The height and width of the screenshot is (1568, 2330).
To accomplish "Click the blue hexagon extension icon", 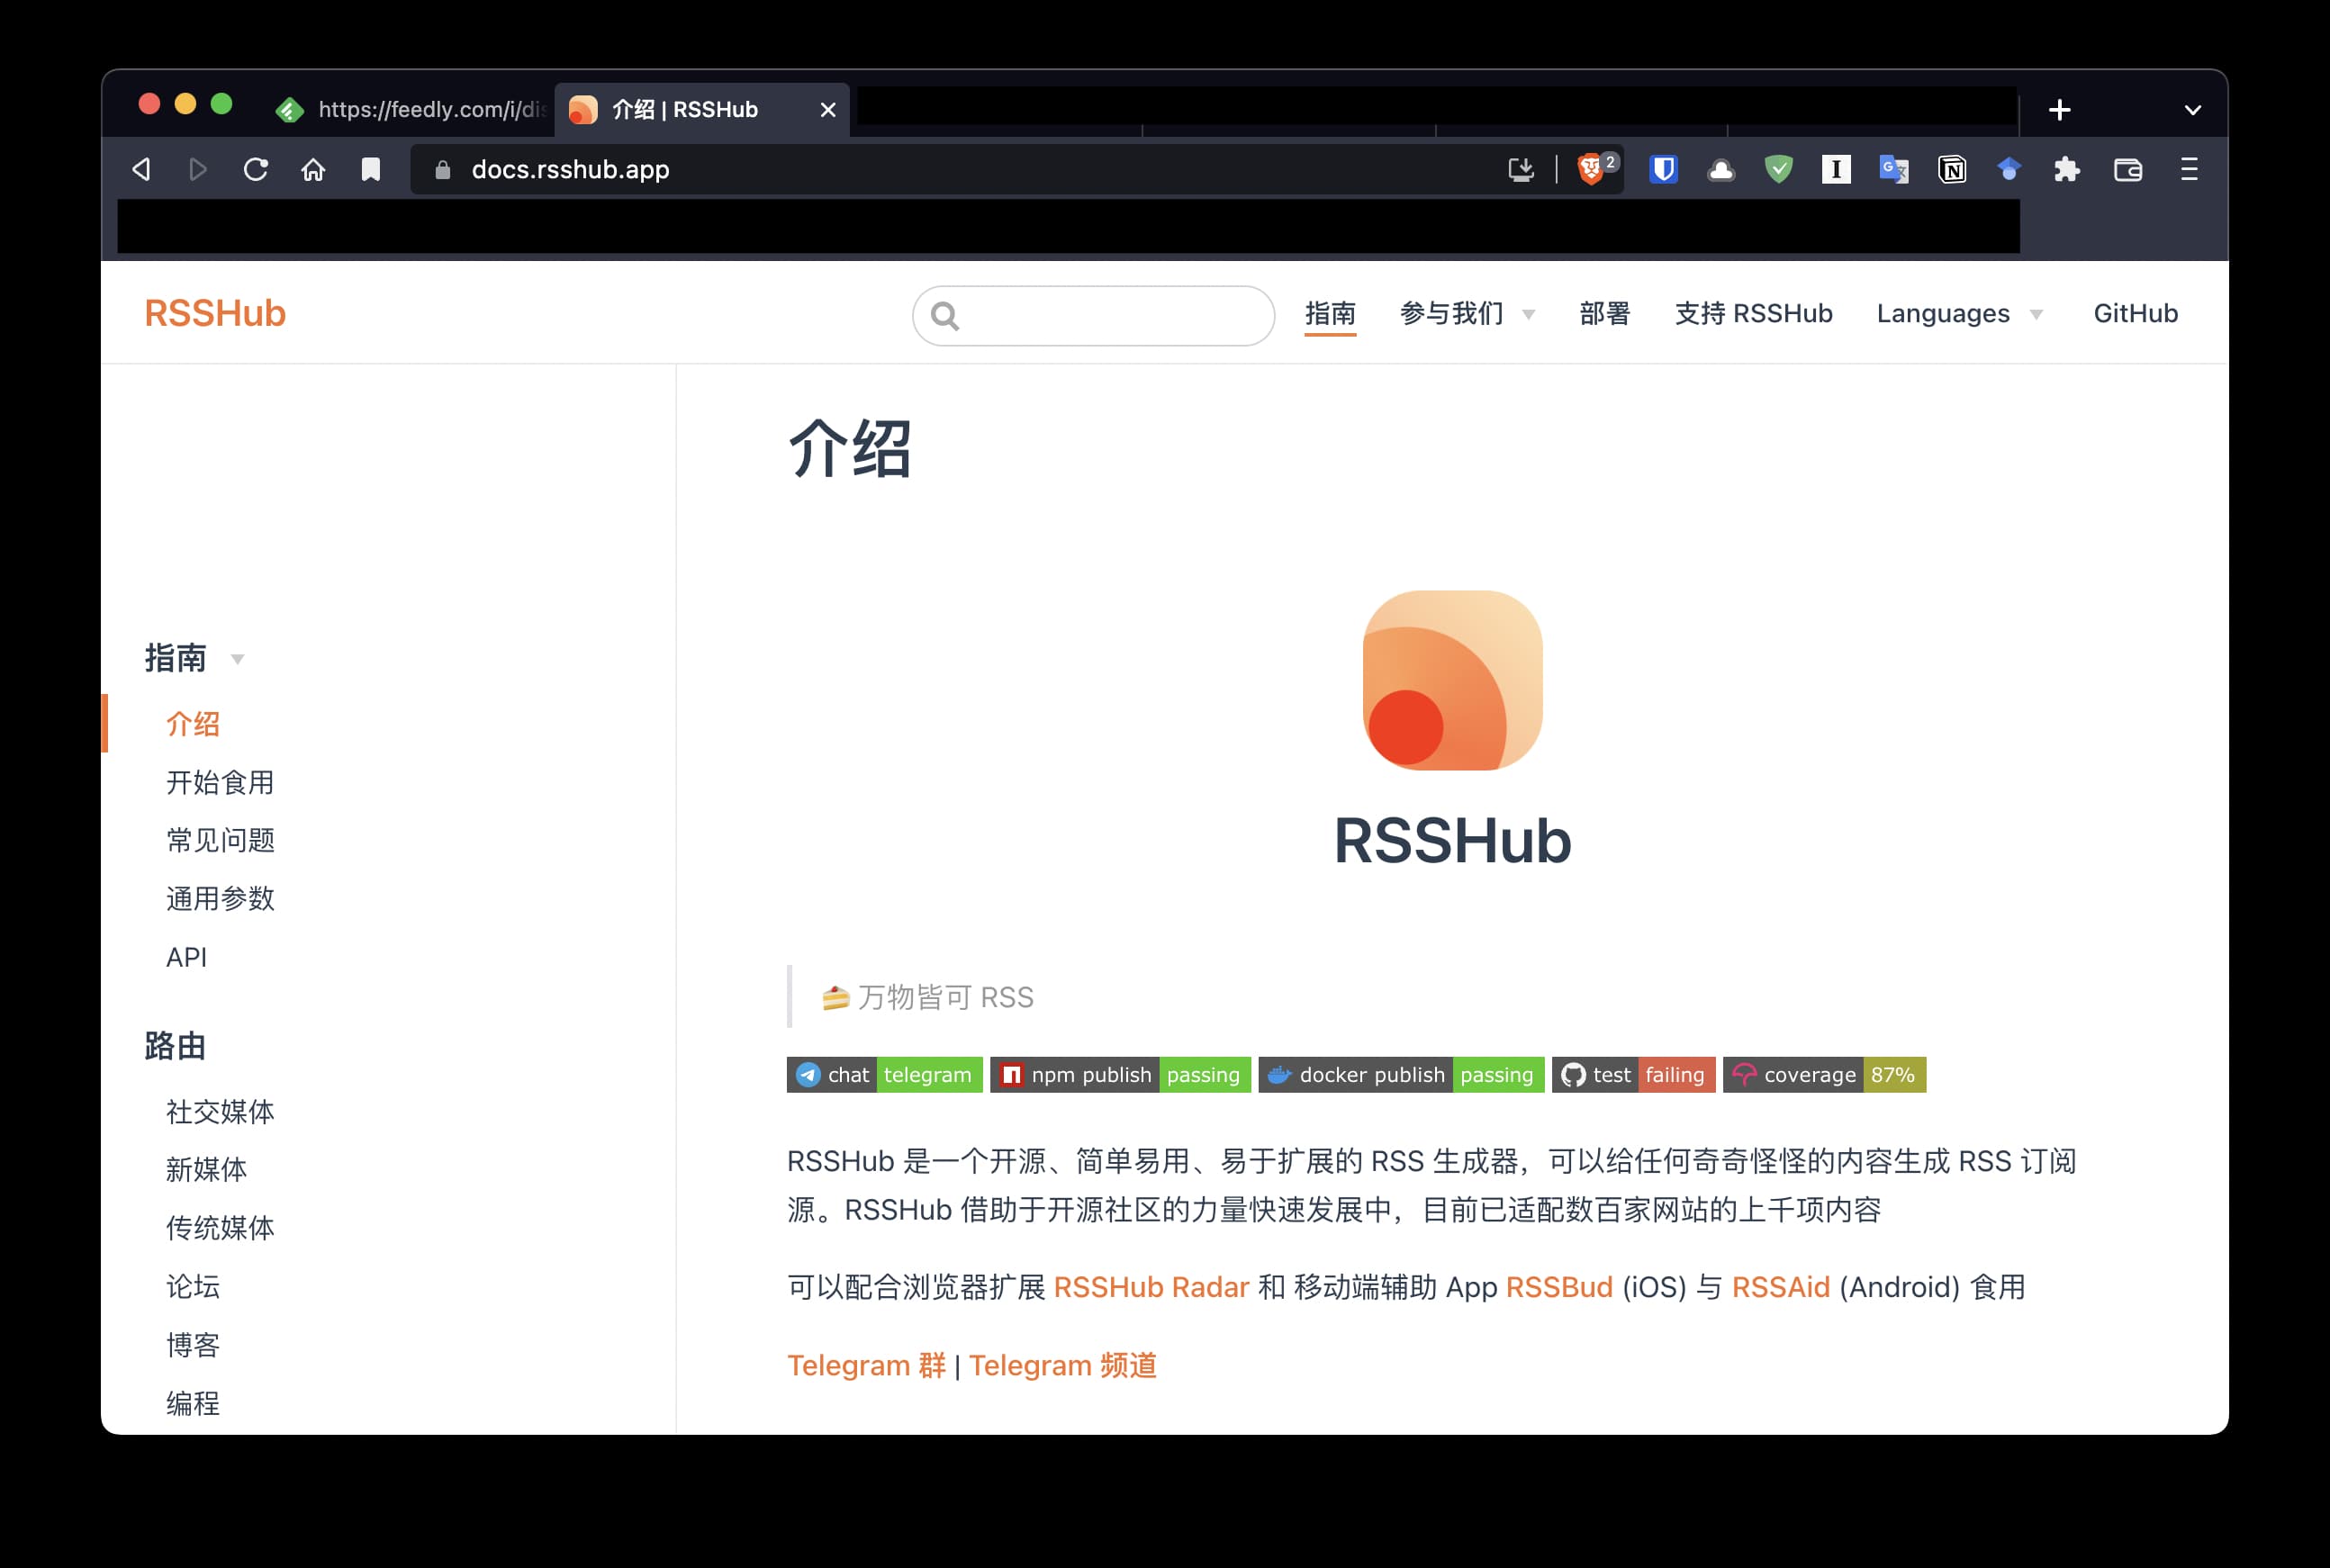I will pyautogui.click(x=2009, y=169).
